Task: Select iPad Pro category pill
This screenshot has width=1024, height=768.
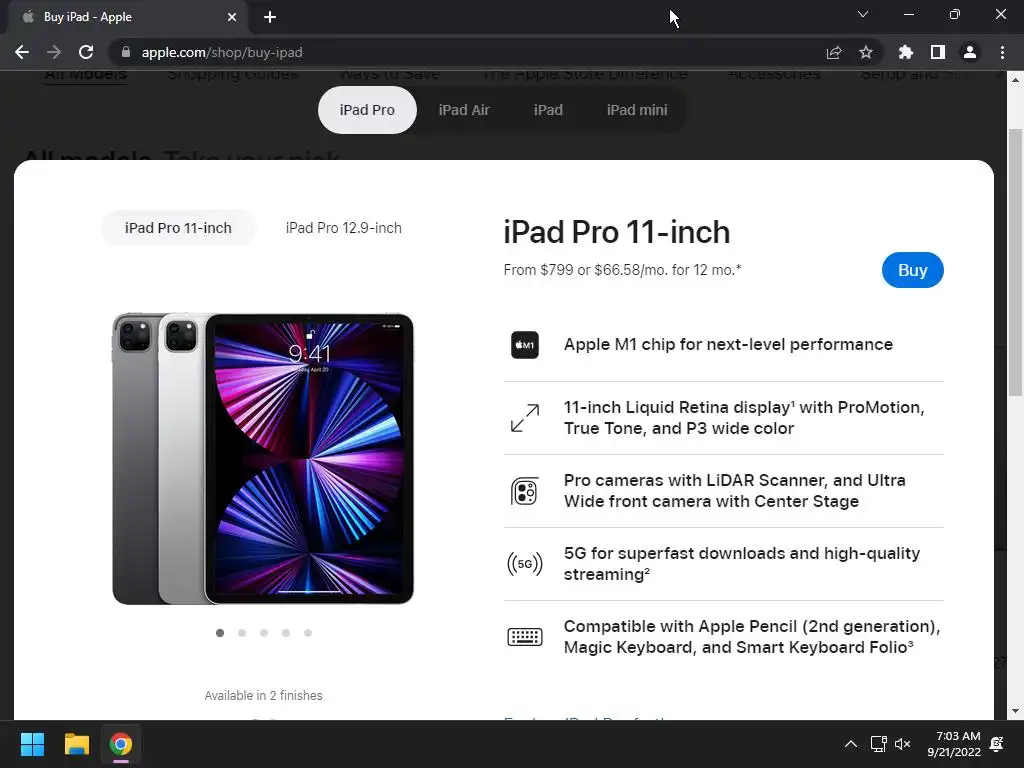Action: click(367, 110)
